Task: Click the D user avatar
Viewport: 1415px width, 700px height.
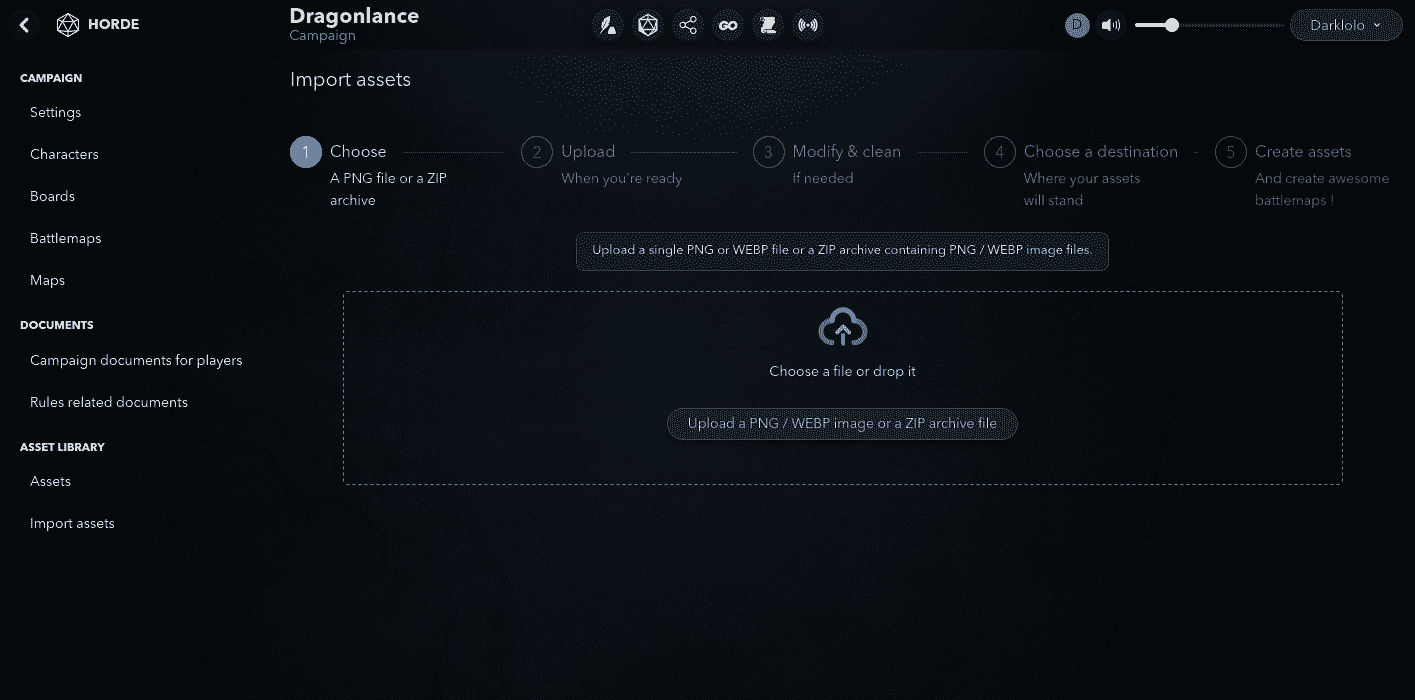Action: click(1077, 25)
